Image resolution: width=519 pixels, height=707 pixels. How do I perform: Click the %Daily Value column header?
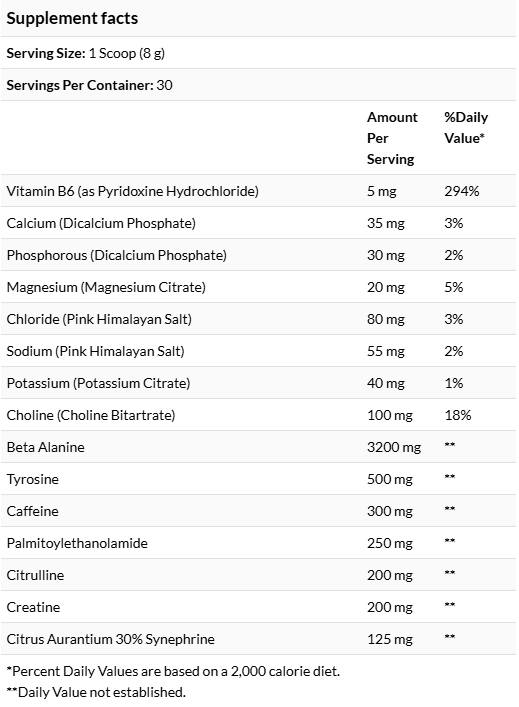466,128
